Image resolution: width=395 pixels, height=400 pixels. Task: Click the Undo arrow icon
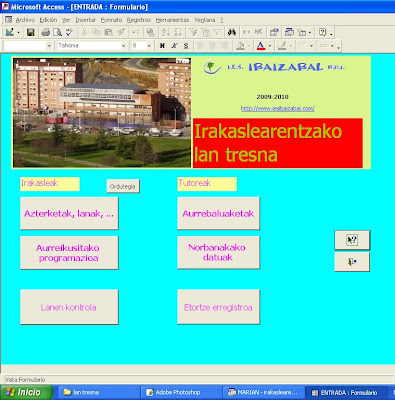tap(136, 32)
